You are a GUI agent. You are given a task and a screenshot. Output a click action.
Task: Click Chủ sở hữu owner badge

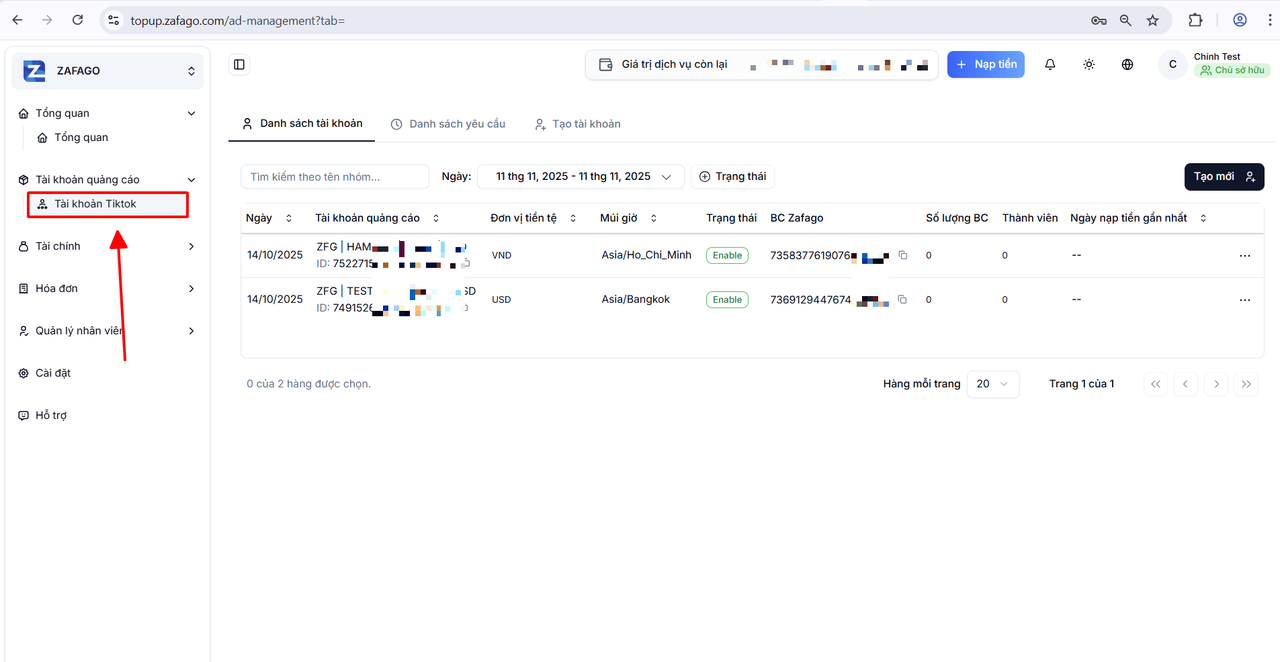coord(1233,71)
